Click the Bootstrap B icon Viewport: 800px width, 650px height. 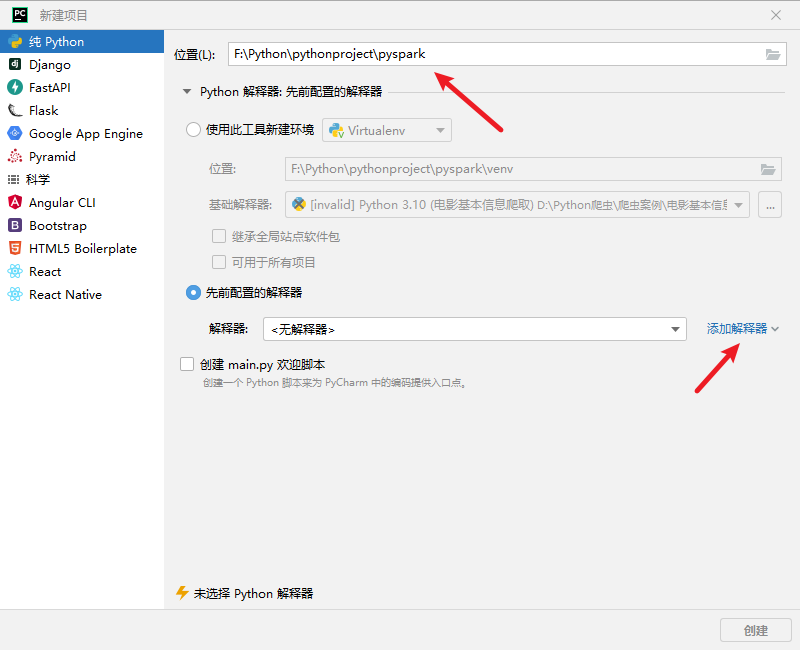point(15,225)
